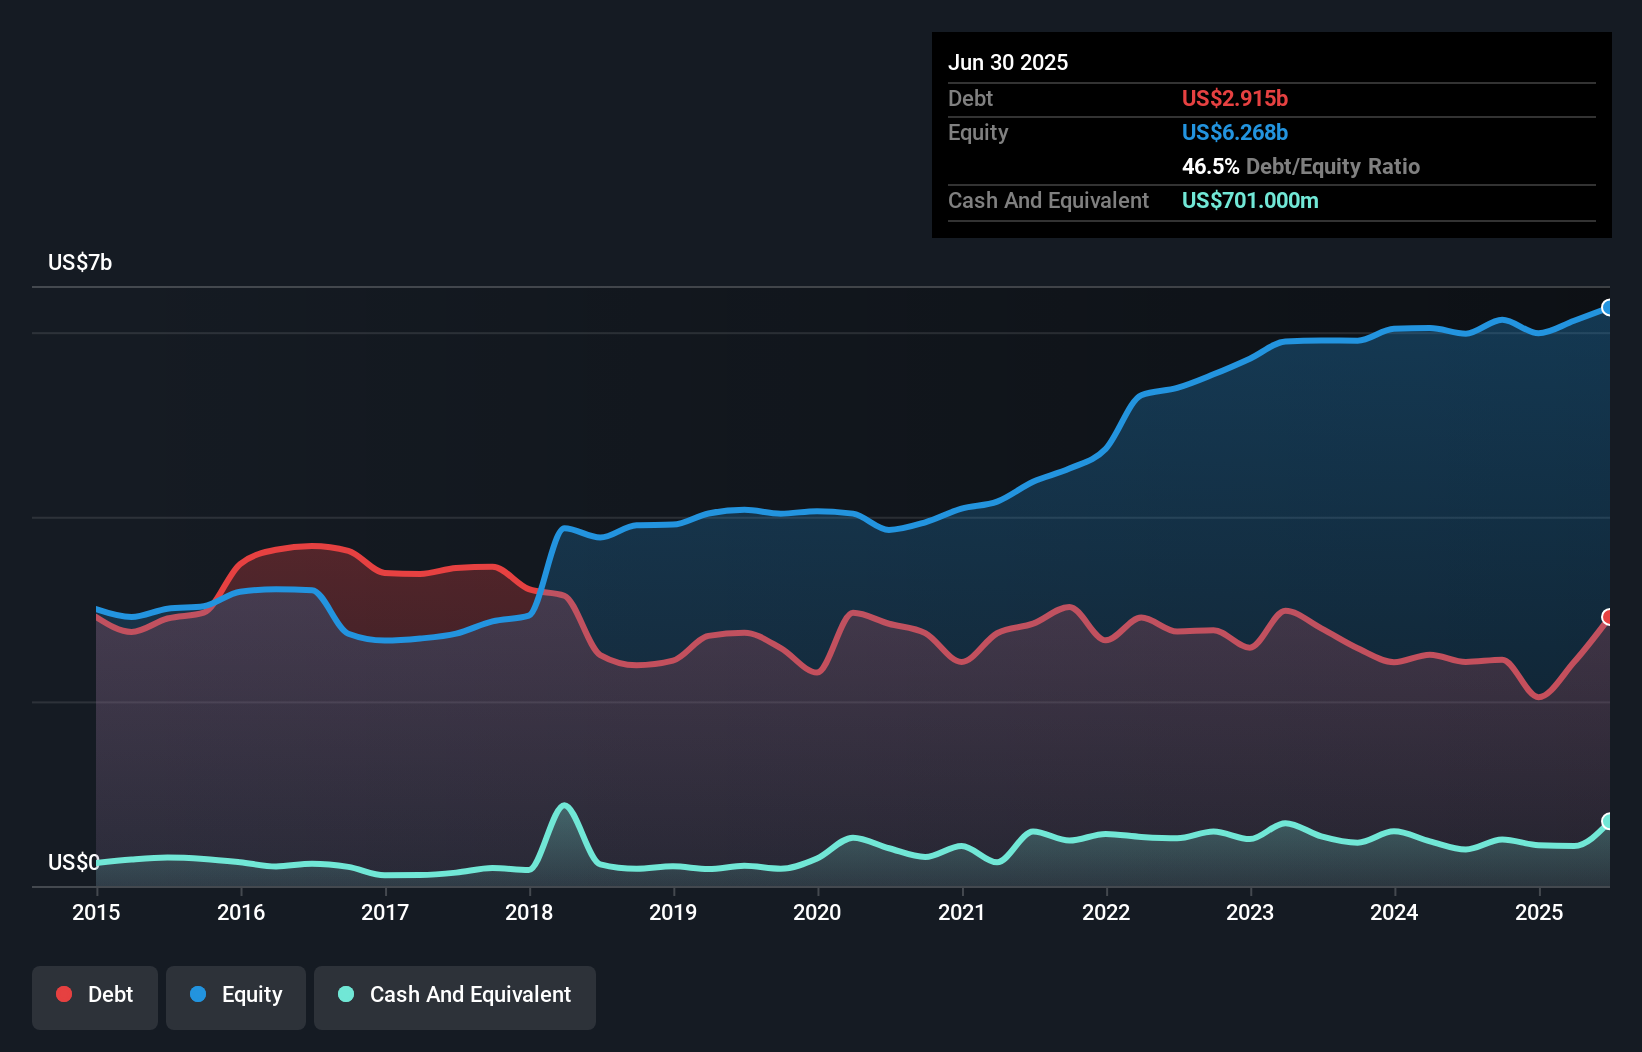Image resolution: width=1642 pixels, height=1052 pixels.
Task: Select the 2025 x-axis label
Action: (x=1538, y=912)
